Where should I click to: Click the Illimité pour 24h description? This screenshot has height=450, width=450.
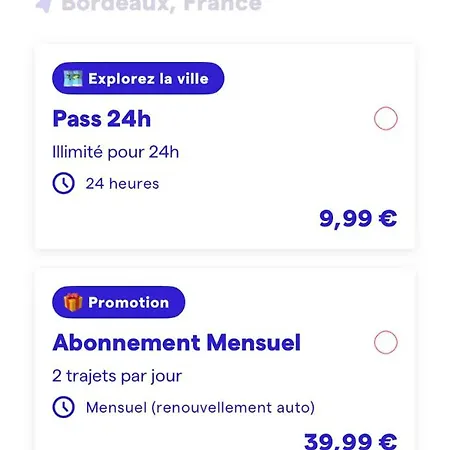116,152
